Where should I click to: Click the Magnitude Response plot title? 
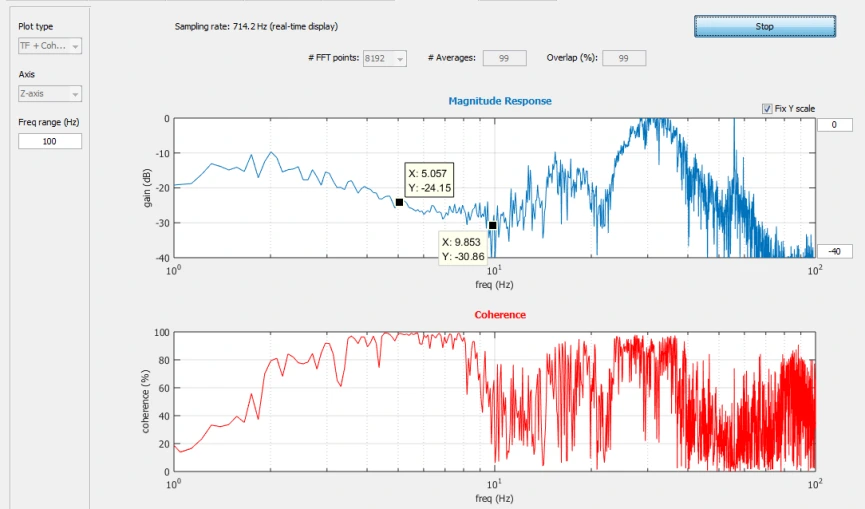(x=500, y=101)
